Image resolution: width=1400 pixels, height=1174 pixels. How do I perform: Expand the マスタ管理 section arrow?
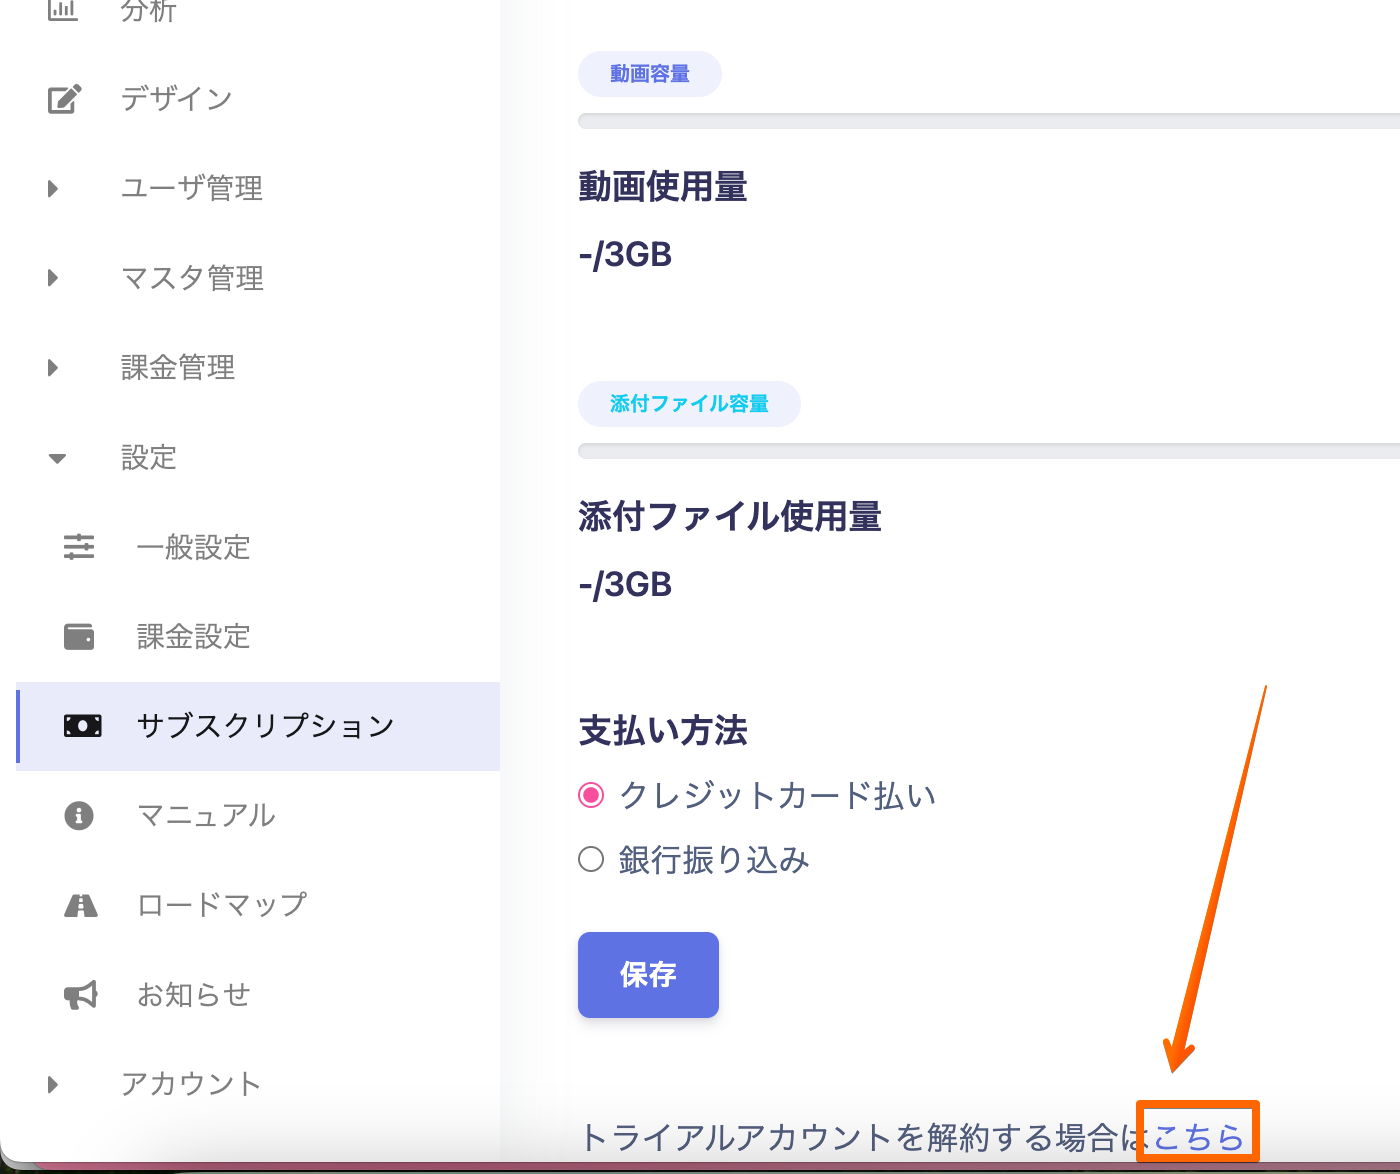(x=54, y=278)
